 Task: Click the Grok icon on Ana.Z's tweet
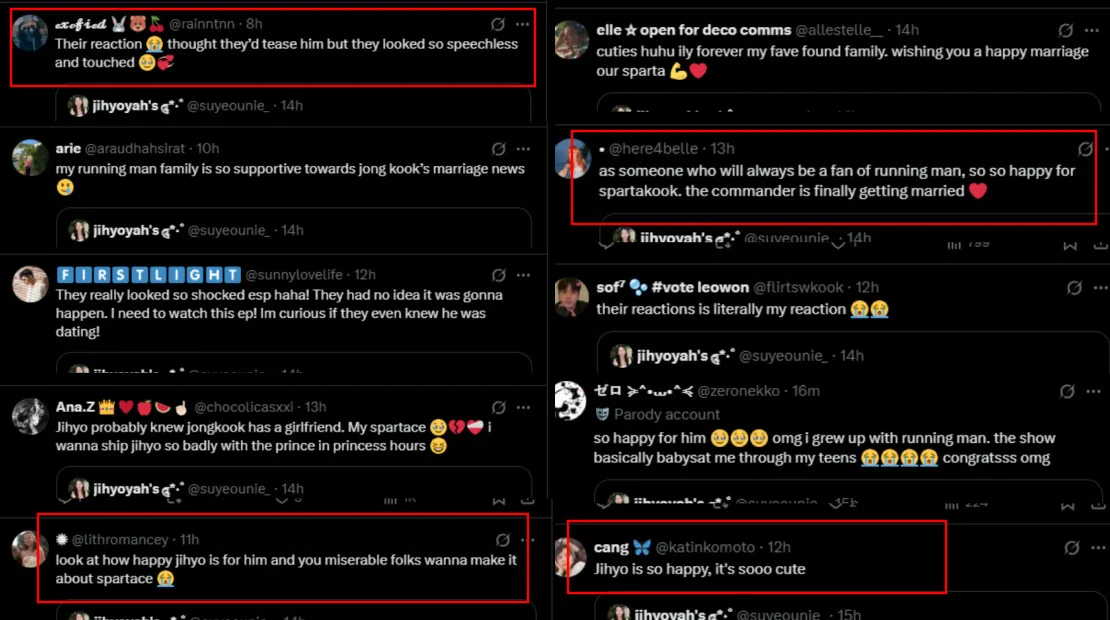498,407
